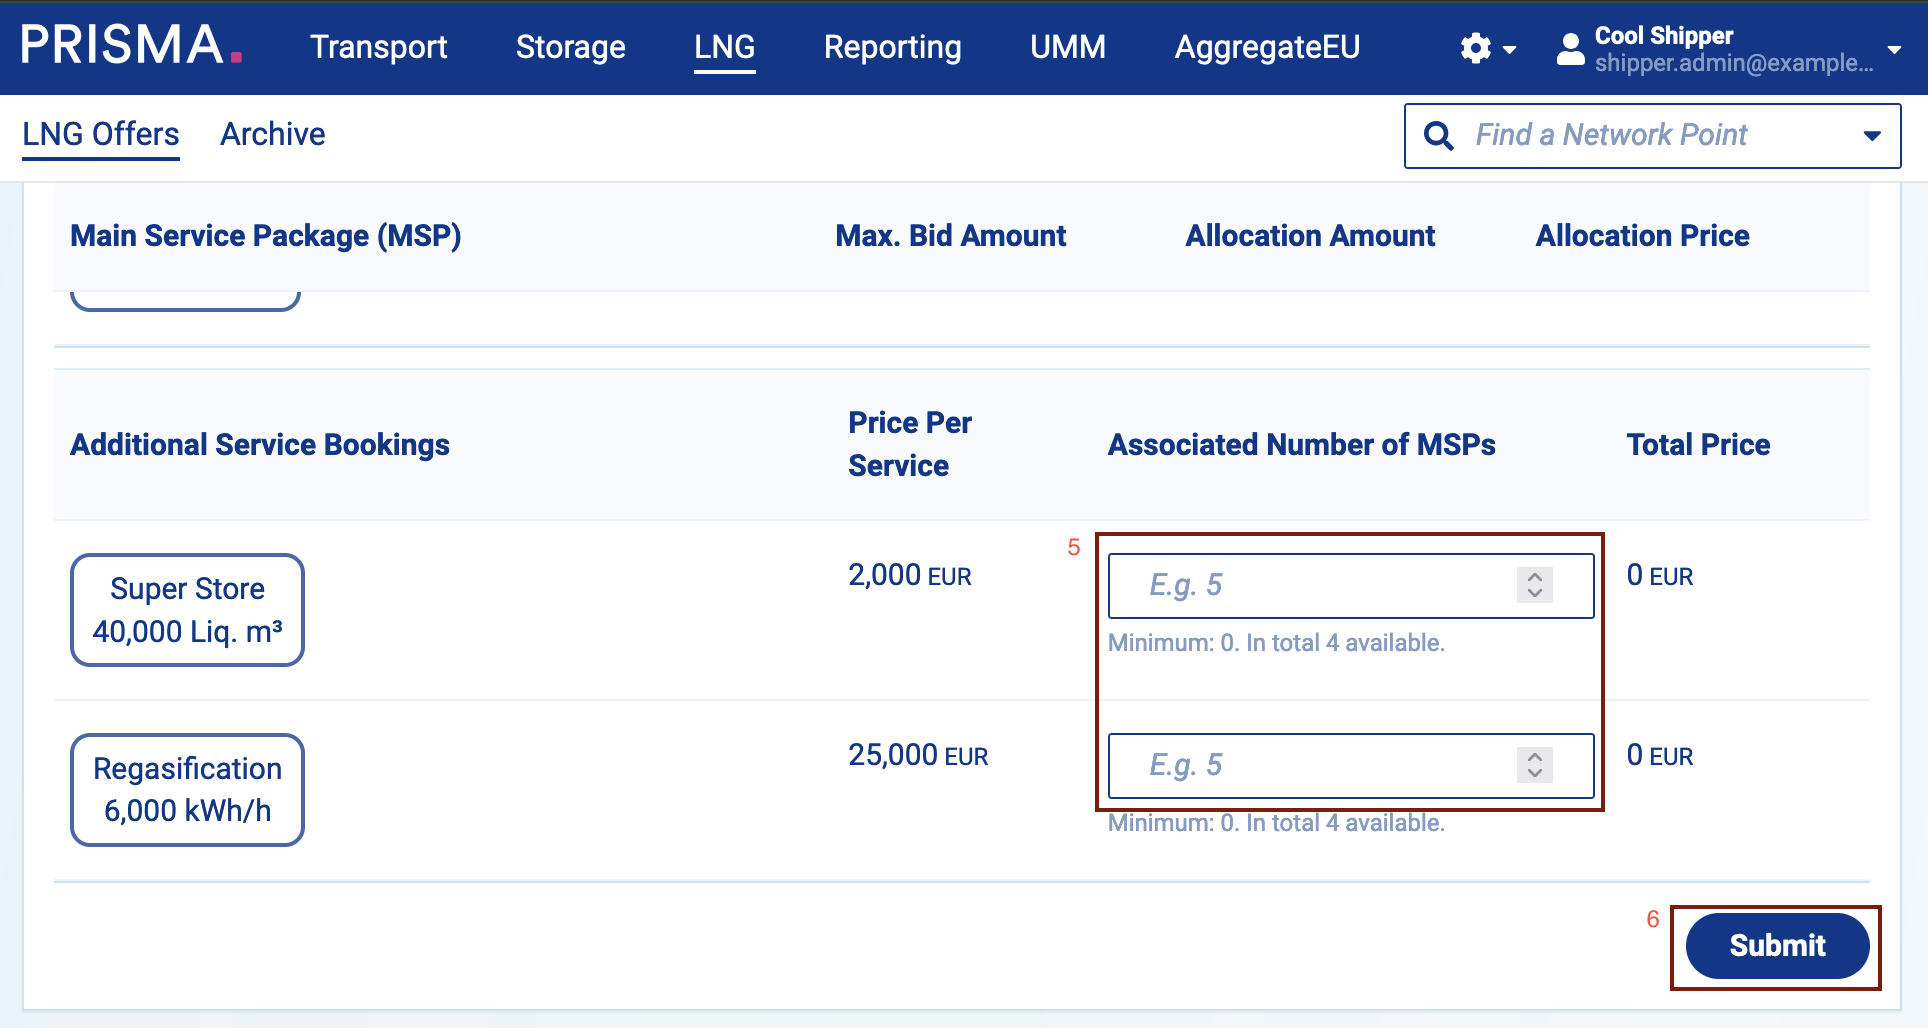This screenshot has height=1028, width=1928.
Task: Open the Transport menu
Action: coord(378,47)
